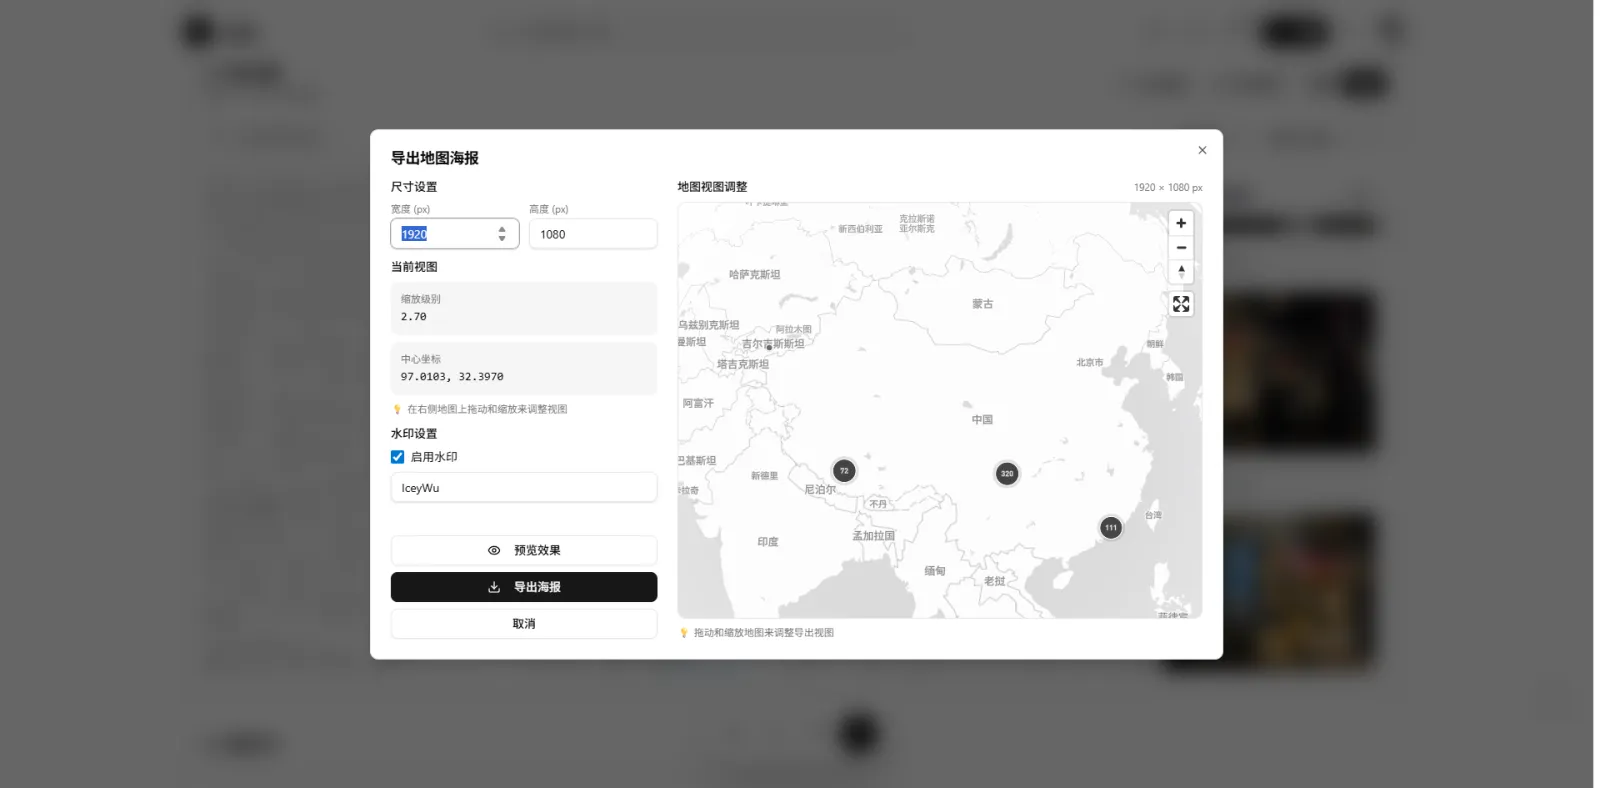Click the map cluster marker 111

(1111, 528)
